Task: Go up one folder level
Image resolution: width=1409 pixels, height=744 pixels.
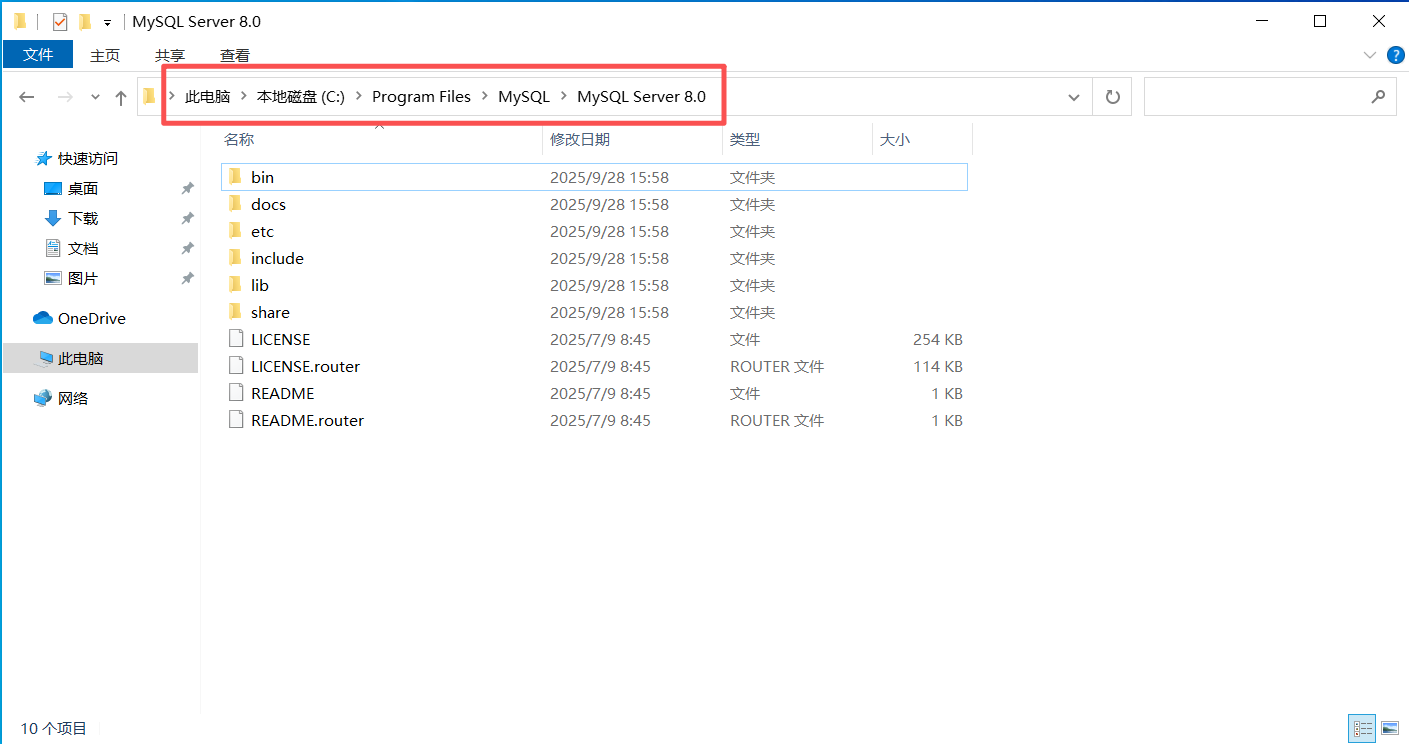Action: coord(121,97)
